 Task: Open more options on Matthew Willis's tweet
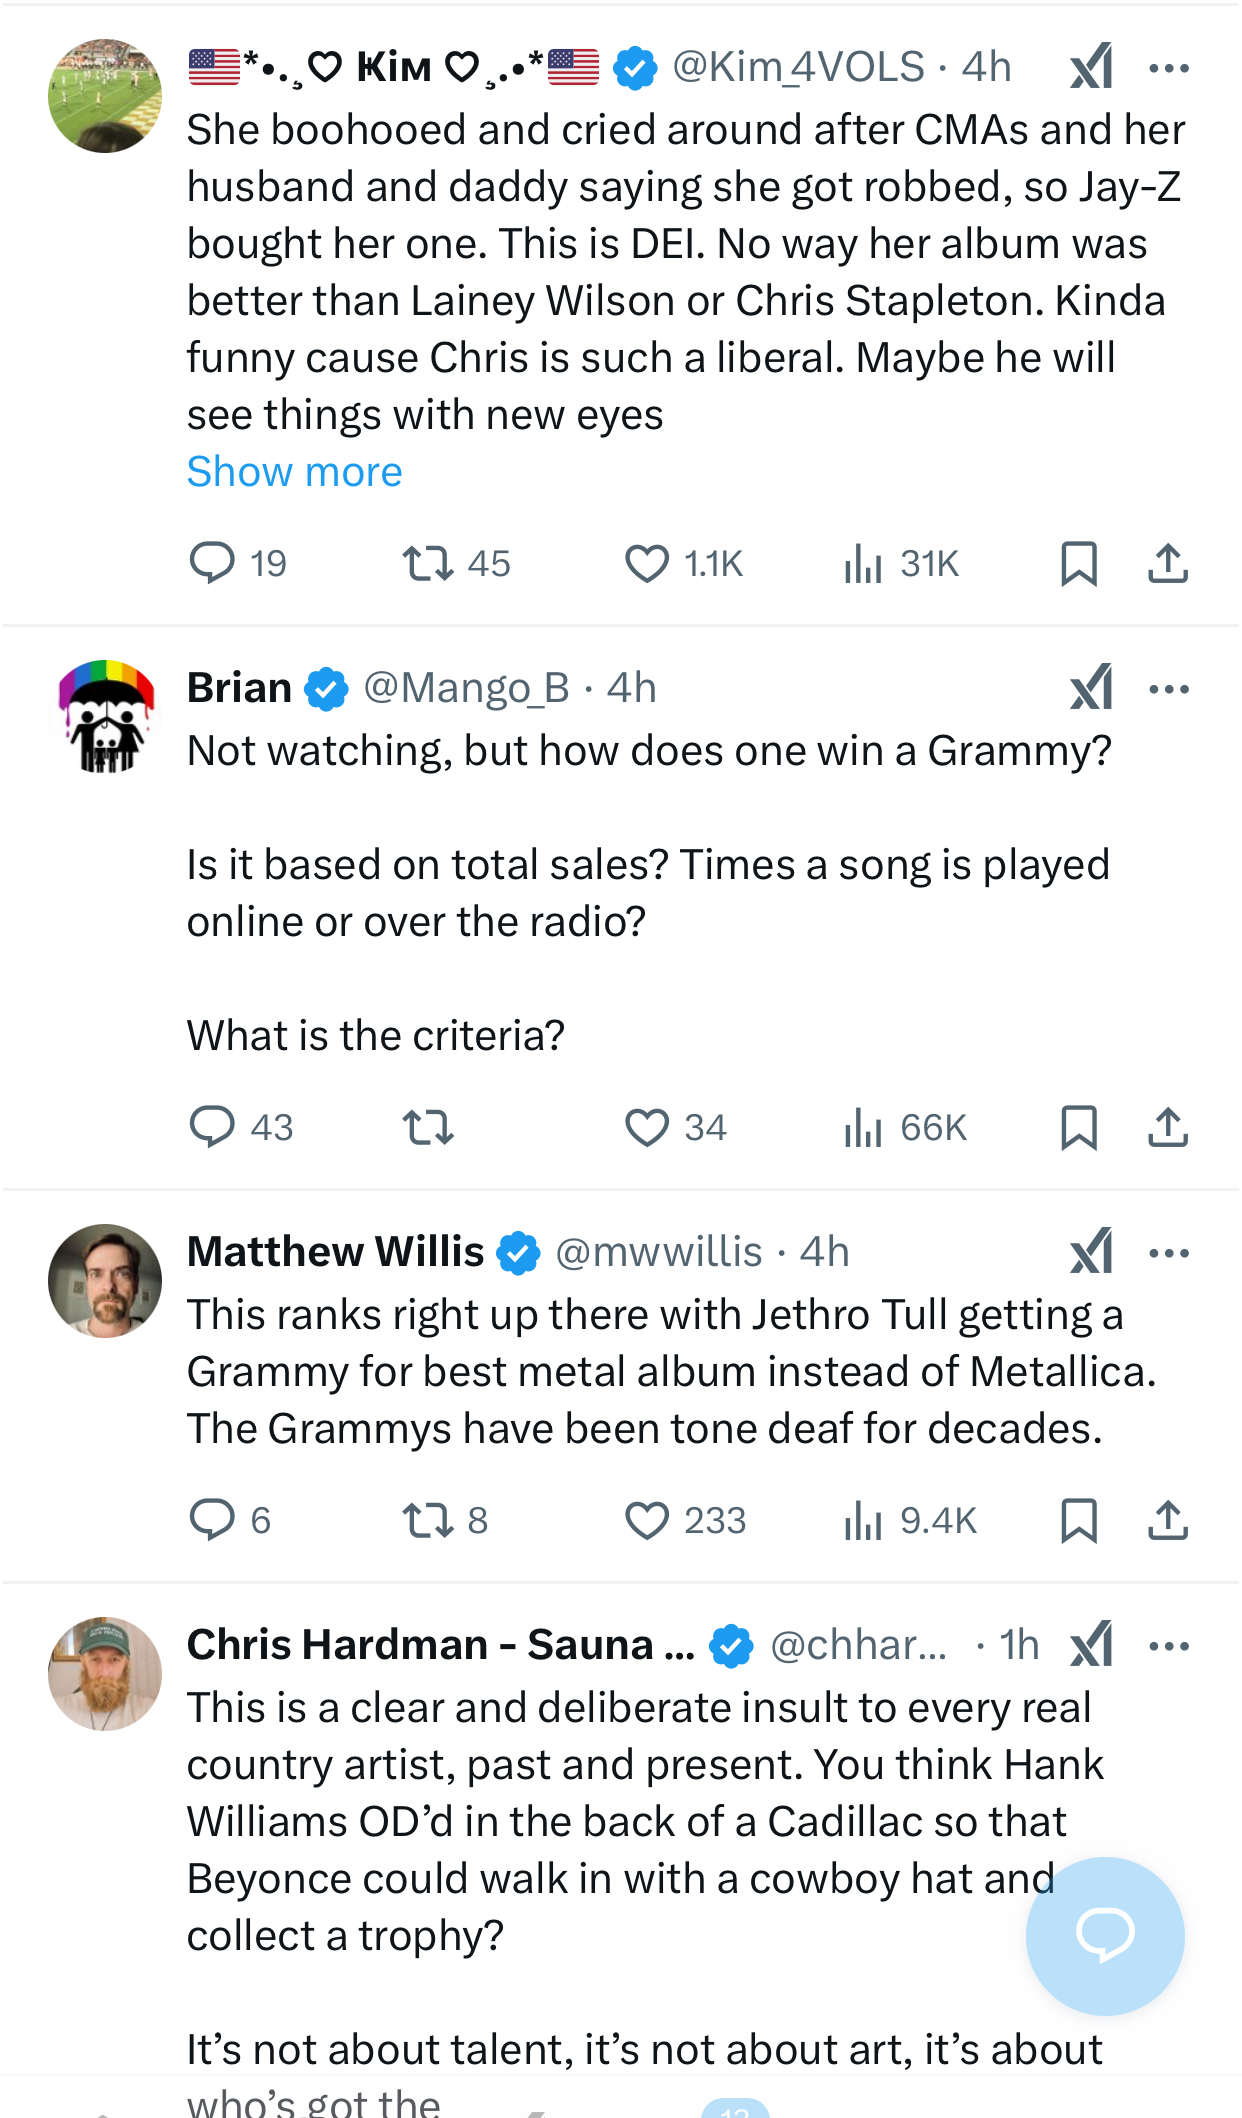click(x=1168, y=1252)
